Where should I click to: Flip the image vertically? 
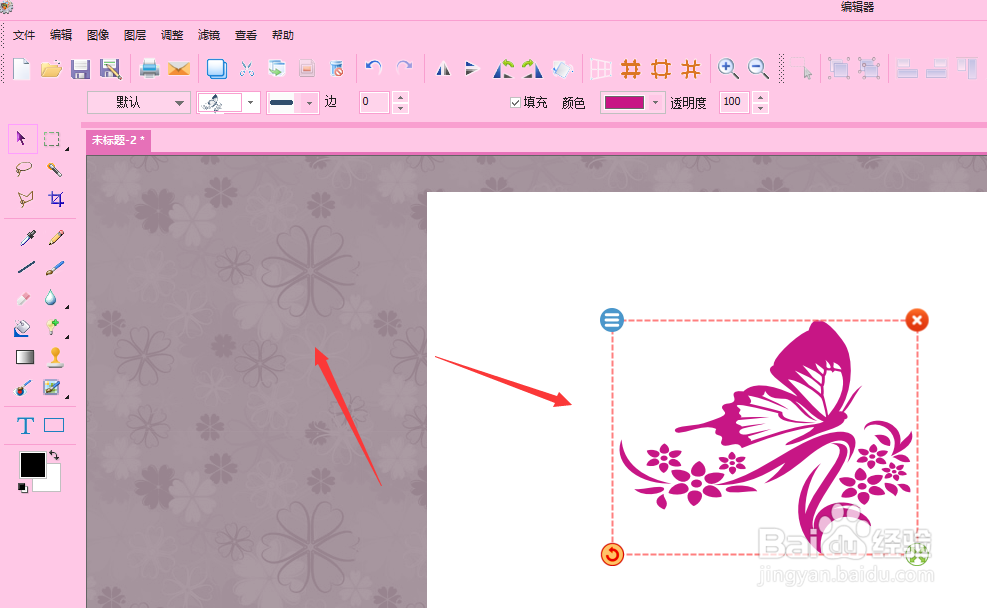coord(471,69)
